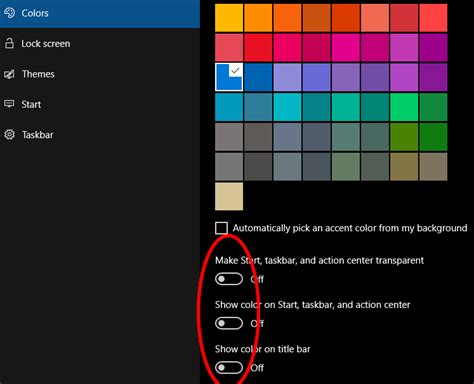Viewport: 474px width, 384px height.
Task: Open Lock screen settings
Action: [x=100, y=44]
